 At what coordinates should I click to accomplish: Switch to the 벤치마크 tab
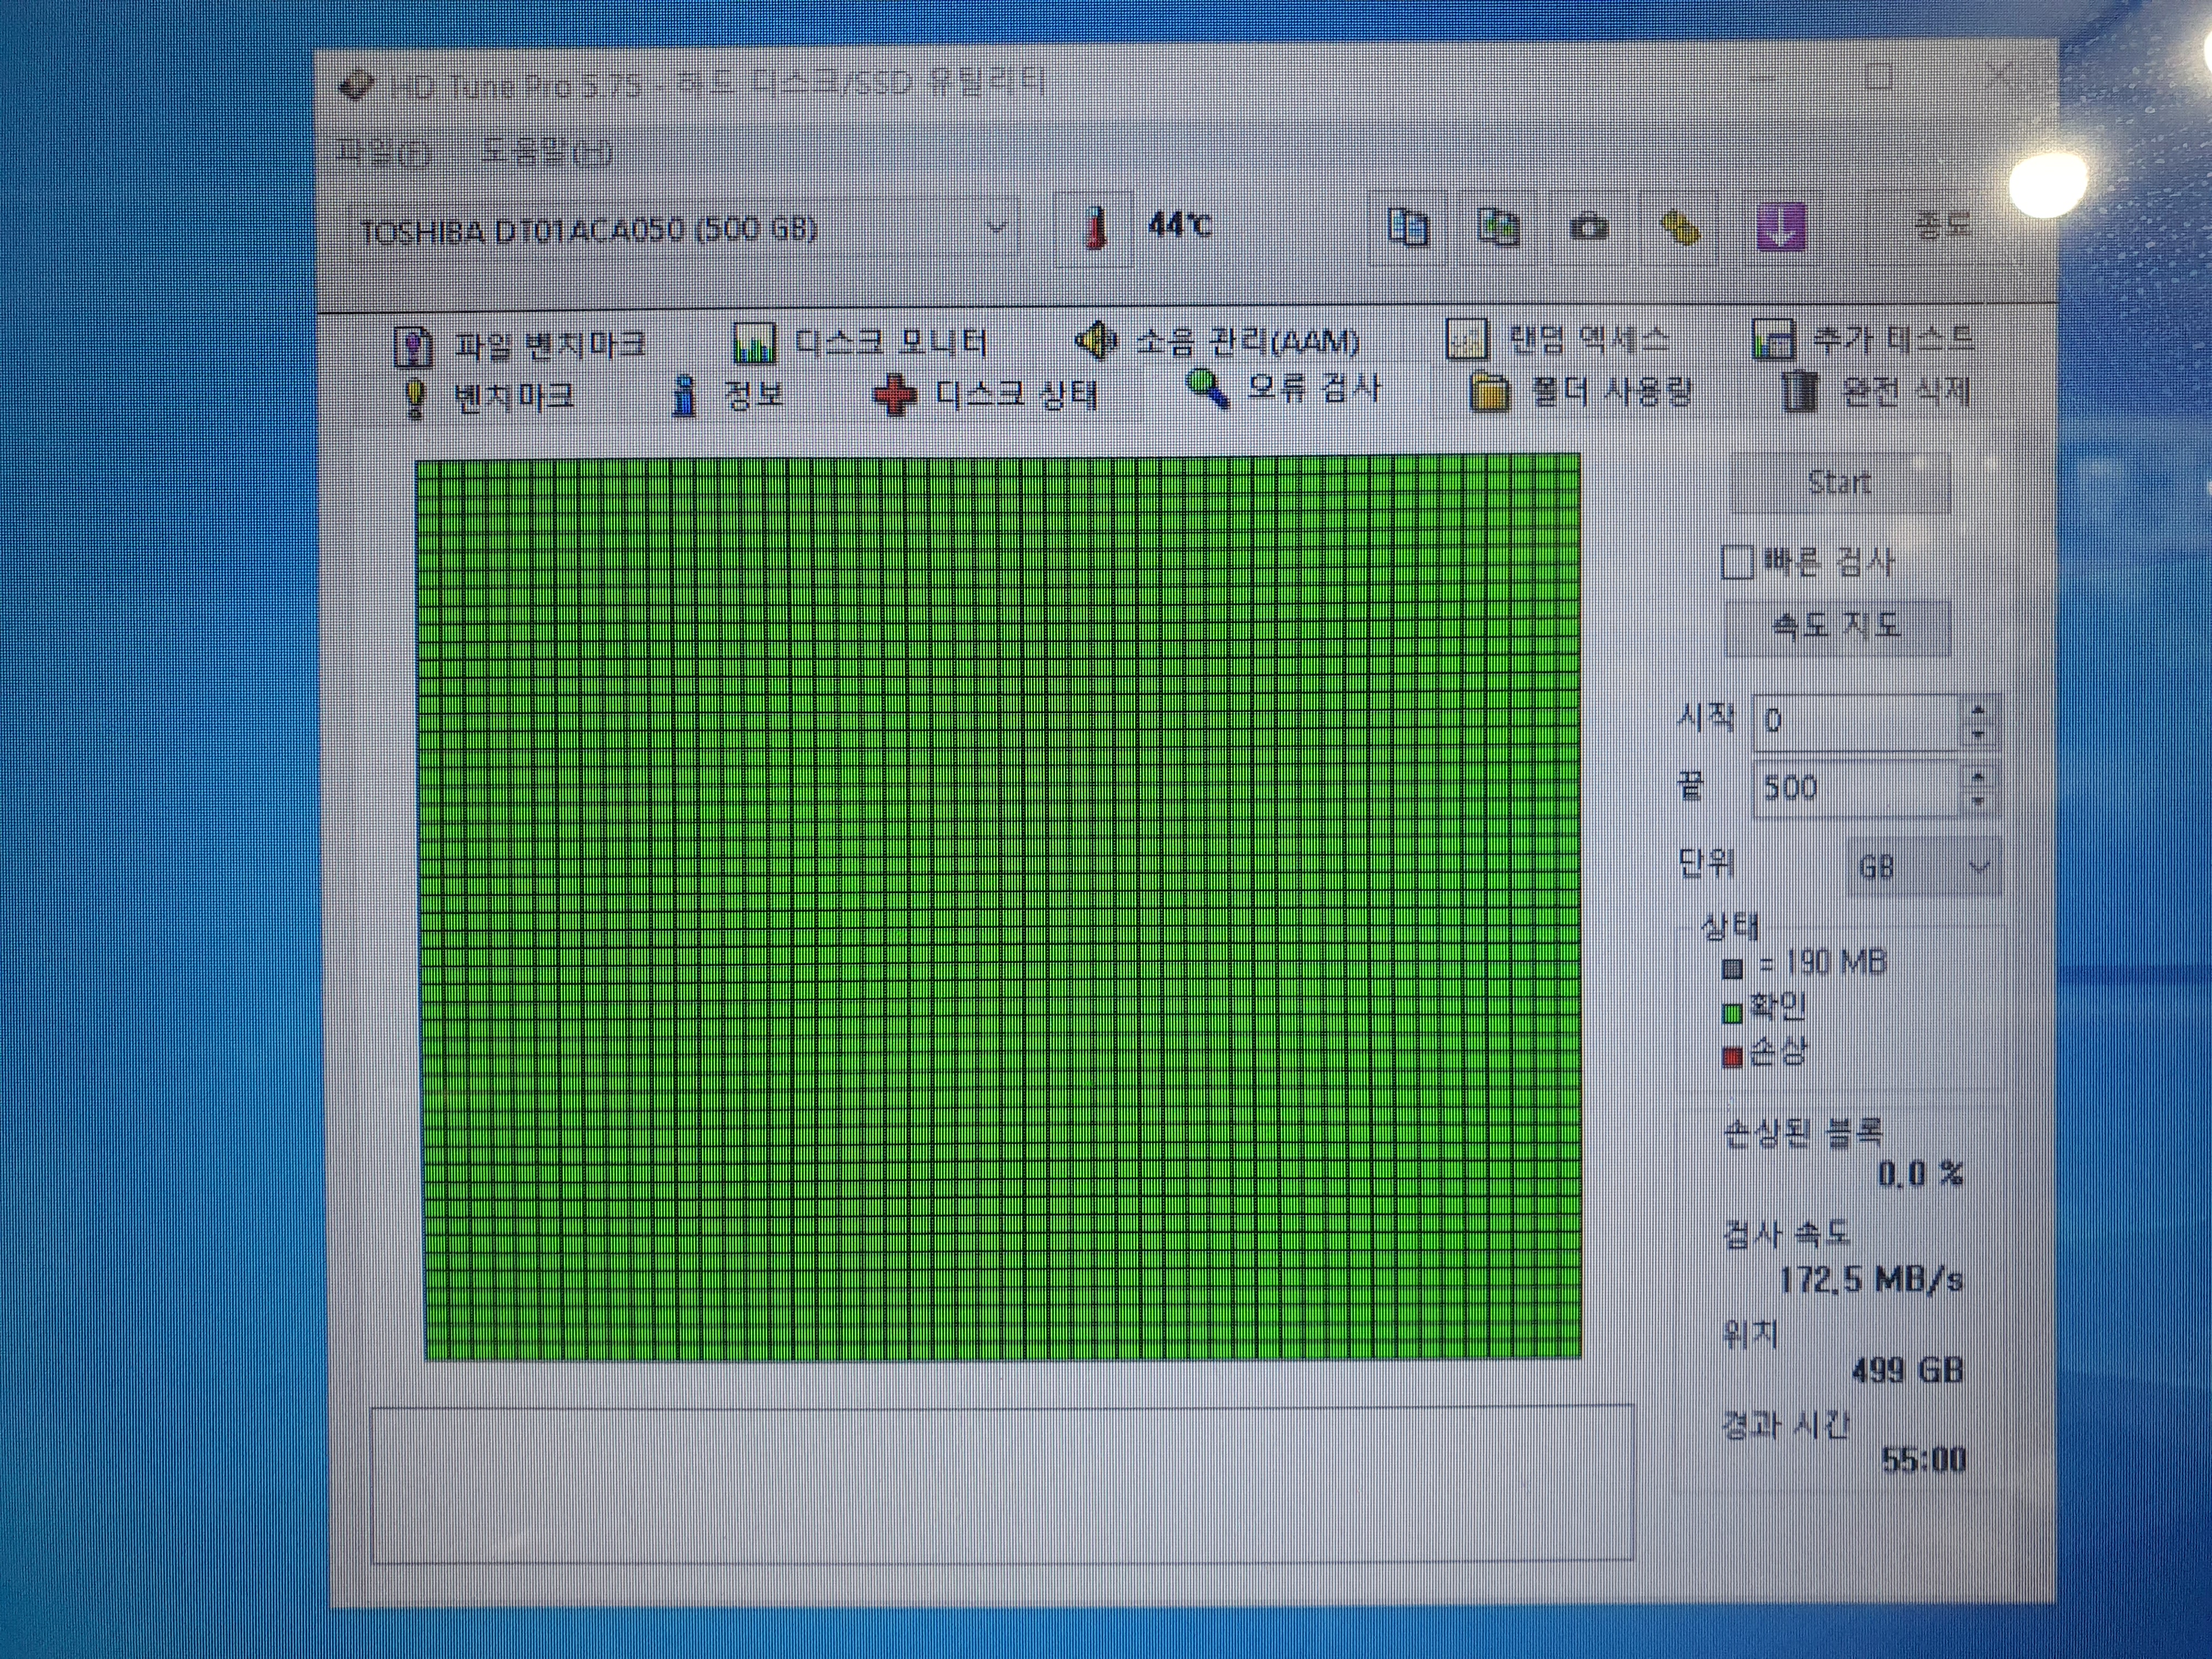tap(489, 398)
